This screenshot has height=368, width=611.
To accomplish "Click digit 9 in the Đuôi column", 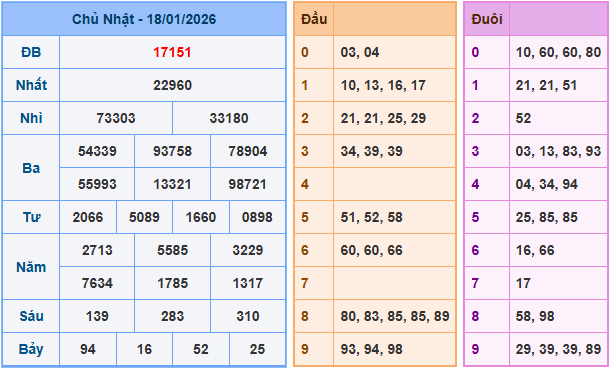I will (475, 349).
